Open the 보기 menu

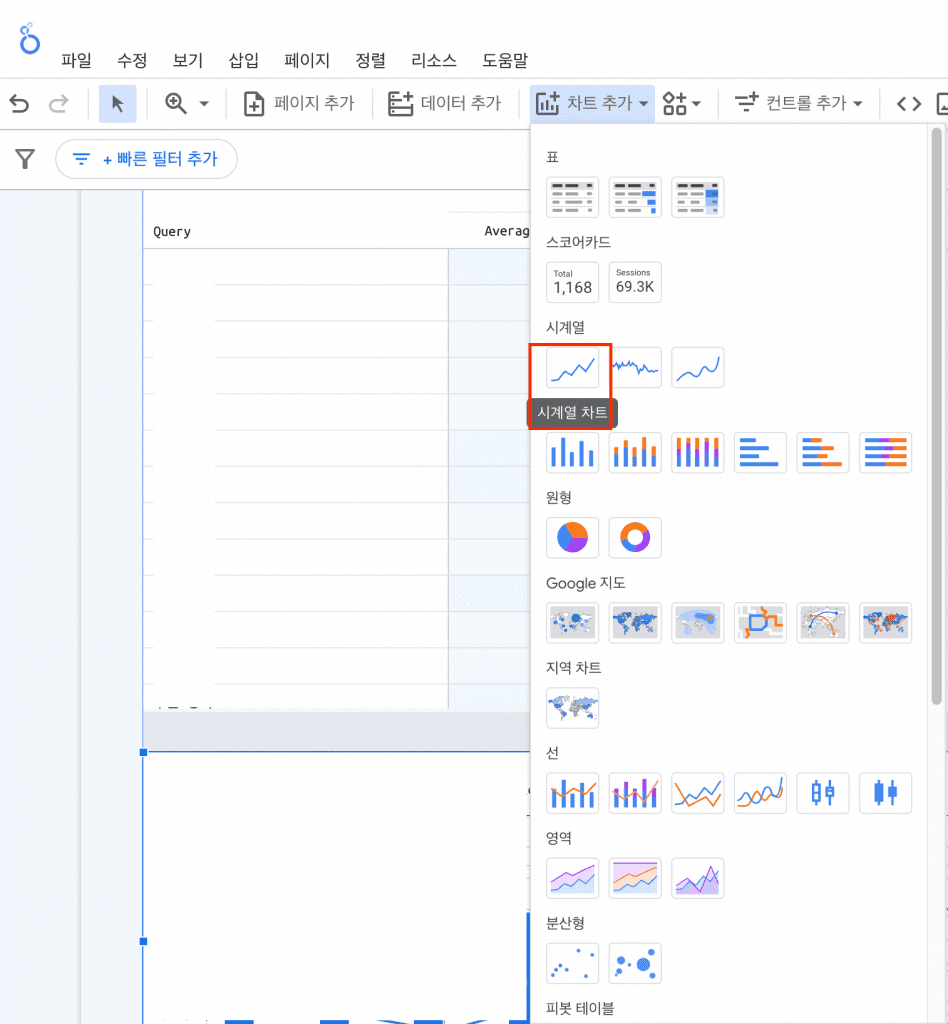pos(188,61)
